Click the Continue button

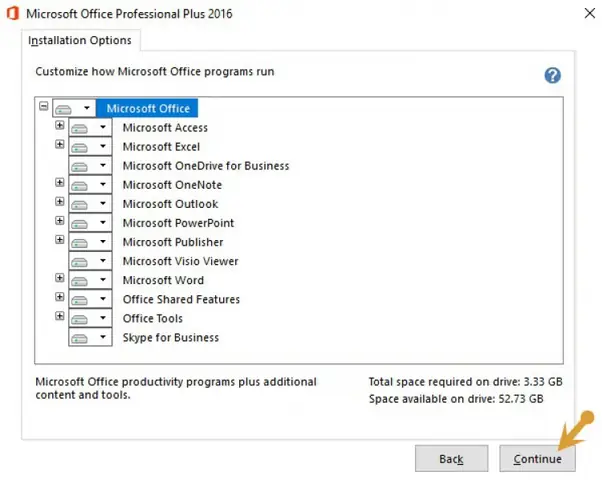tap(537, 458)
